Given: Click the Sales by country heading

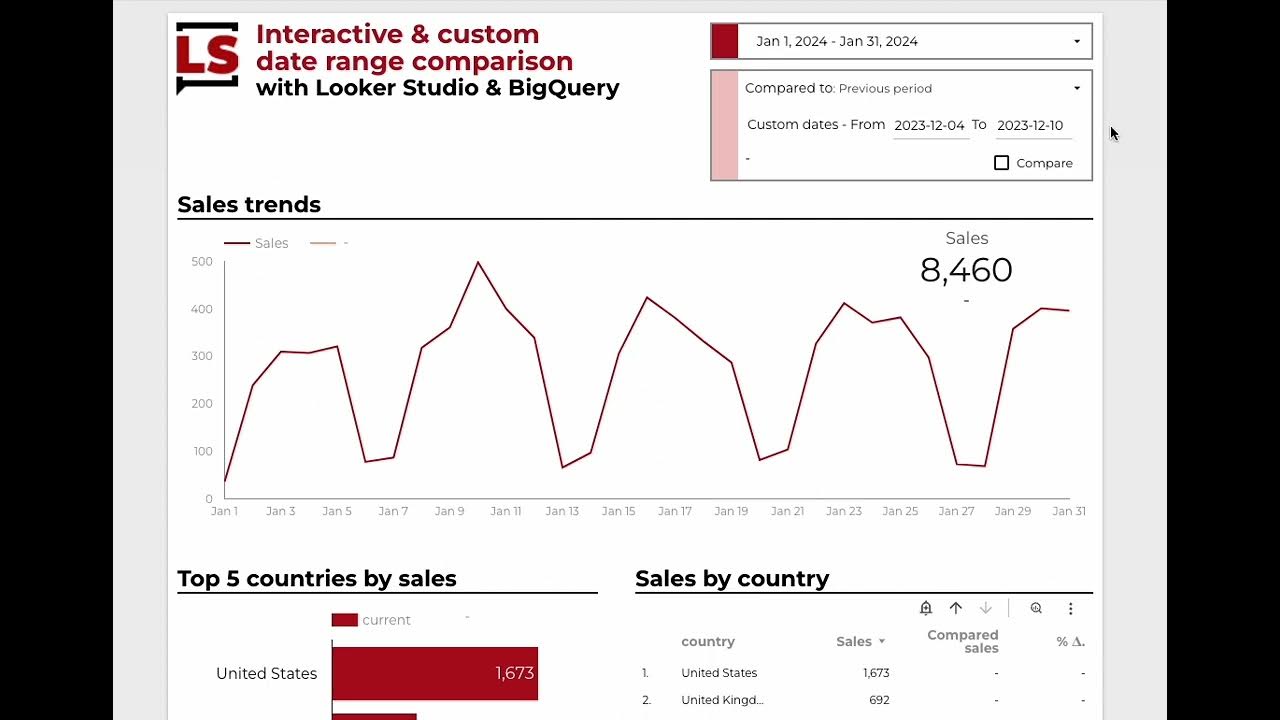Looking at the screenshot, I should point(732,579).
